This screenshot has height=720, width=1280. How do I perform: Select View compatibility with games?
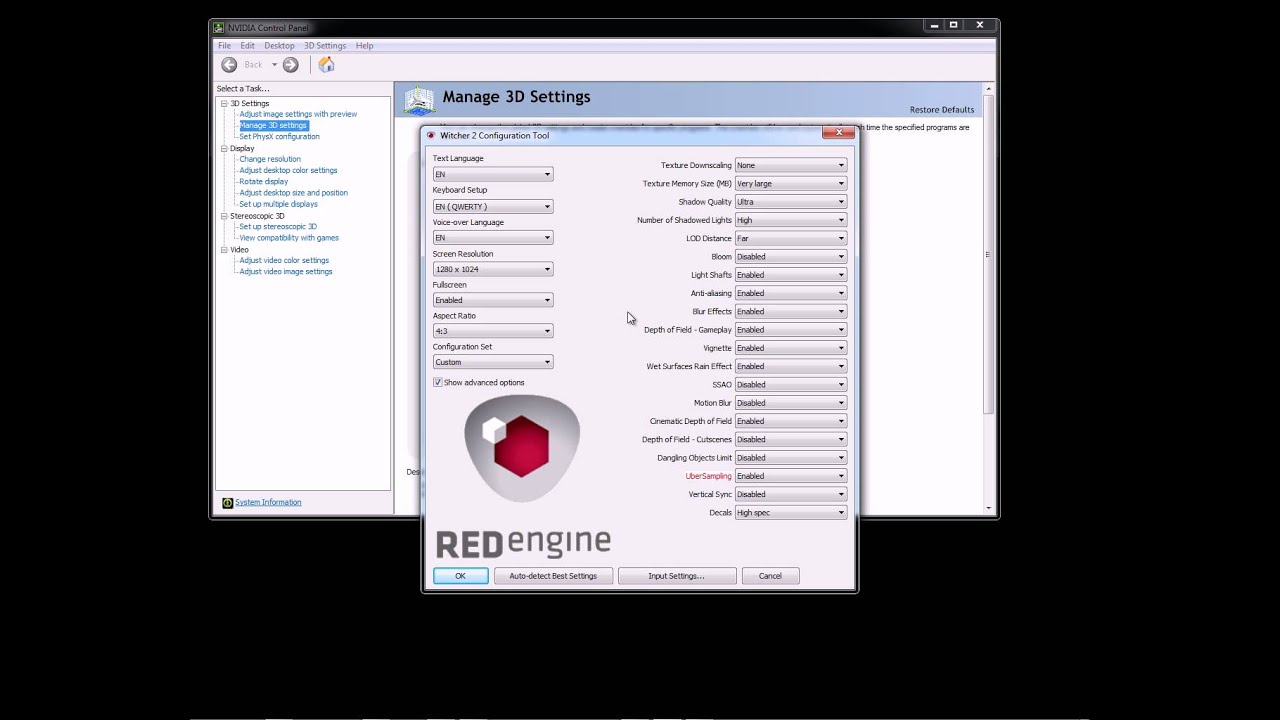289,238
